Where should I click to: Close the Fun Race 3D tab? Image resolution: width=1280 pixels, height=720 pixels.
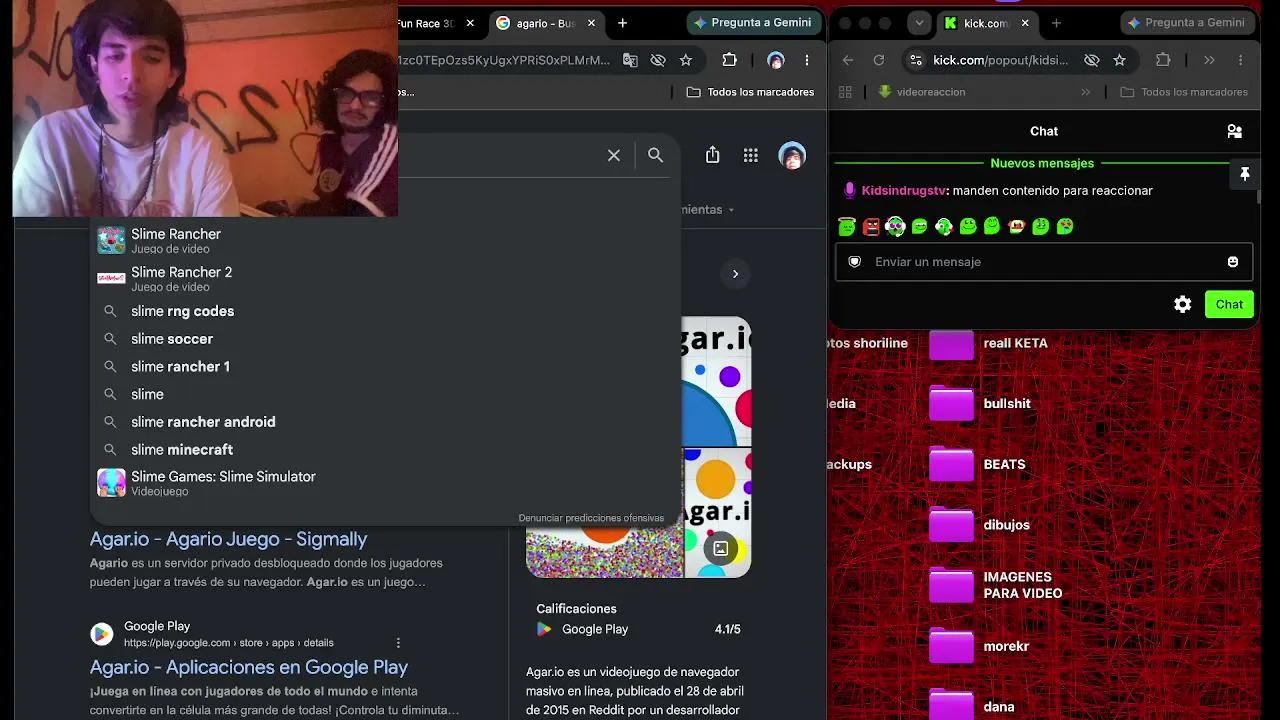(470, 23)
